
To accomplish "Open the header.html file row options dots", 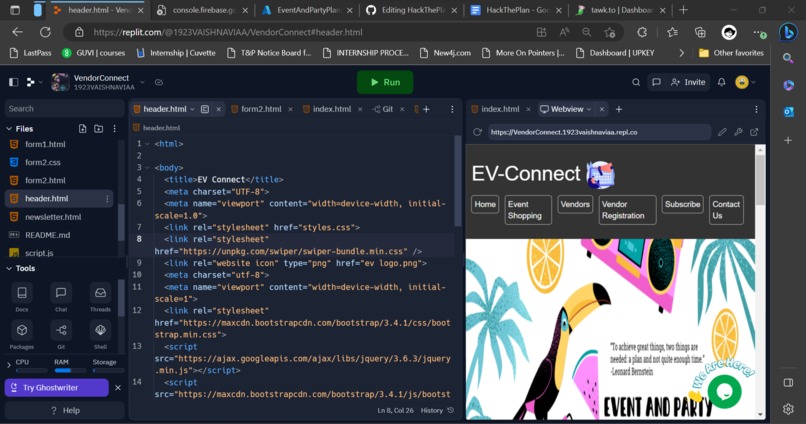I will coord(107,198).
